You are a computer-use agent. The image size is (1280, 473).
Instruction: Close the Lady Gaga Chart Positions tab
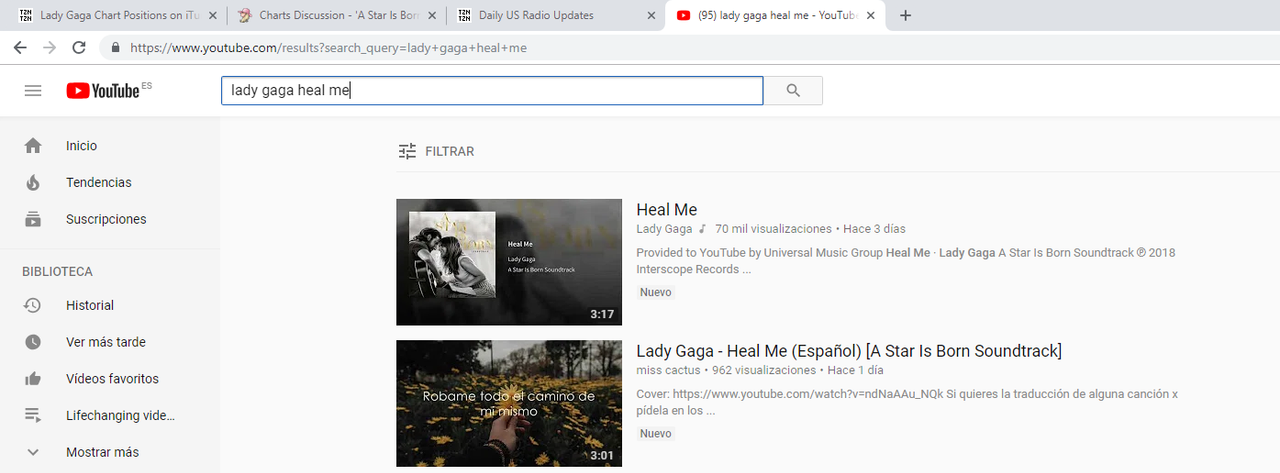(x=212, y=15)
